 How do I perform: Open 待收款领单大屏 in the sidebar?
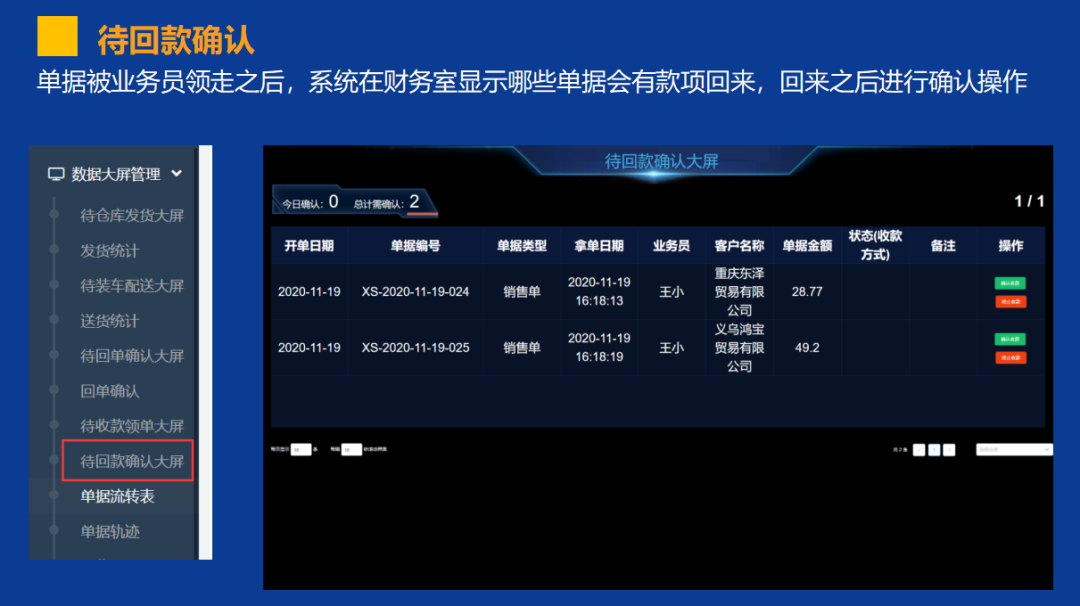[132, 426]
